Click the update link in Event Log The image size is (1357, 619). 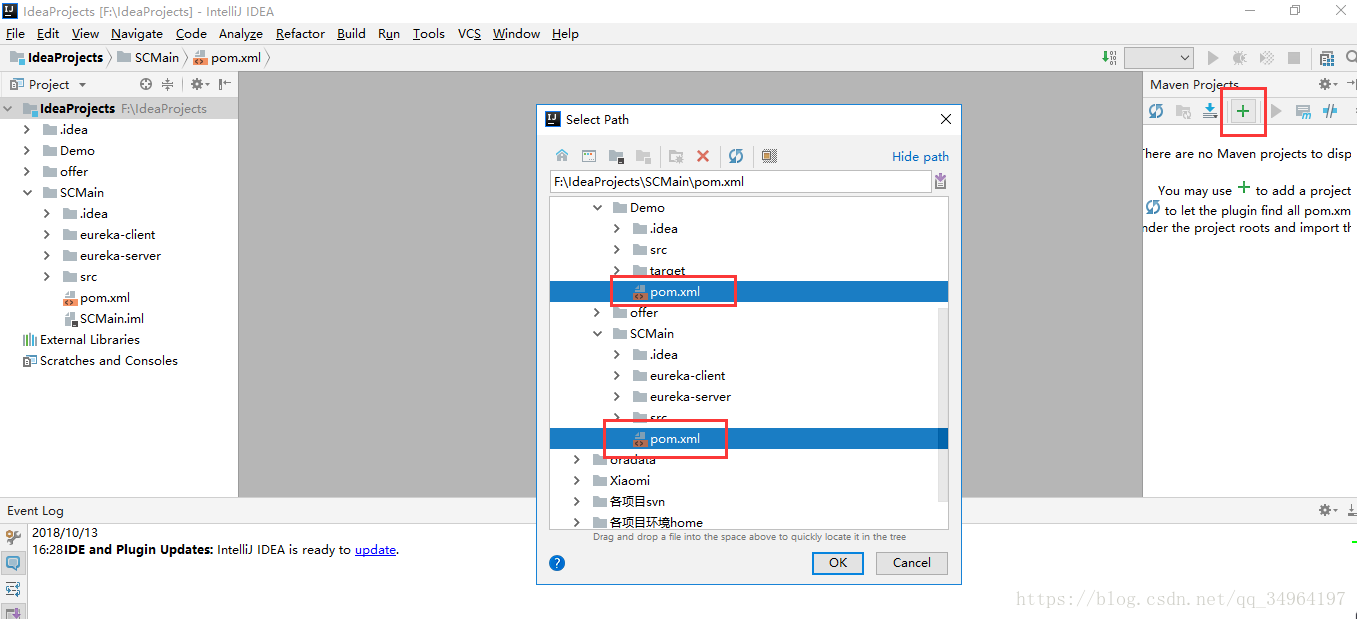click(x=375, y=549)
